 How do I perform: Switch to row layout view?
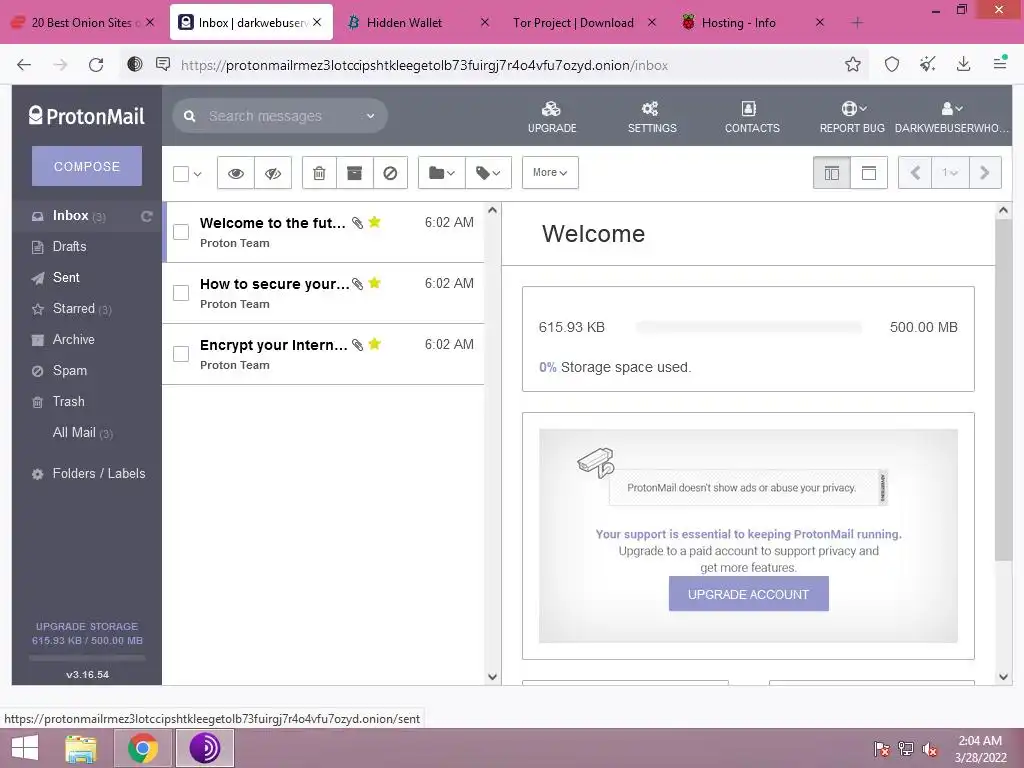coord(869,173)
